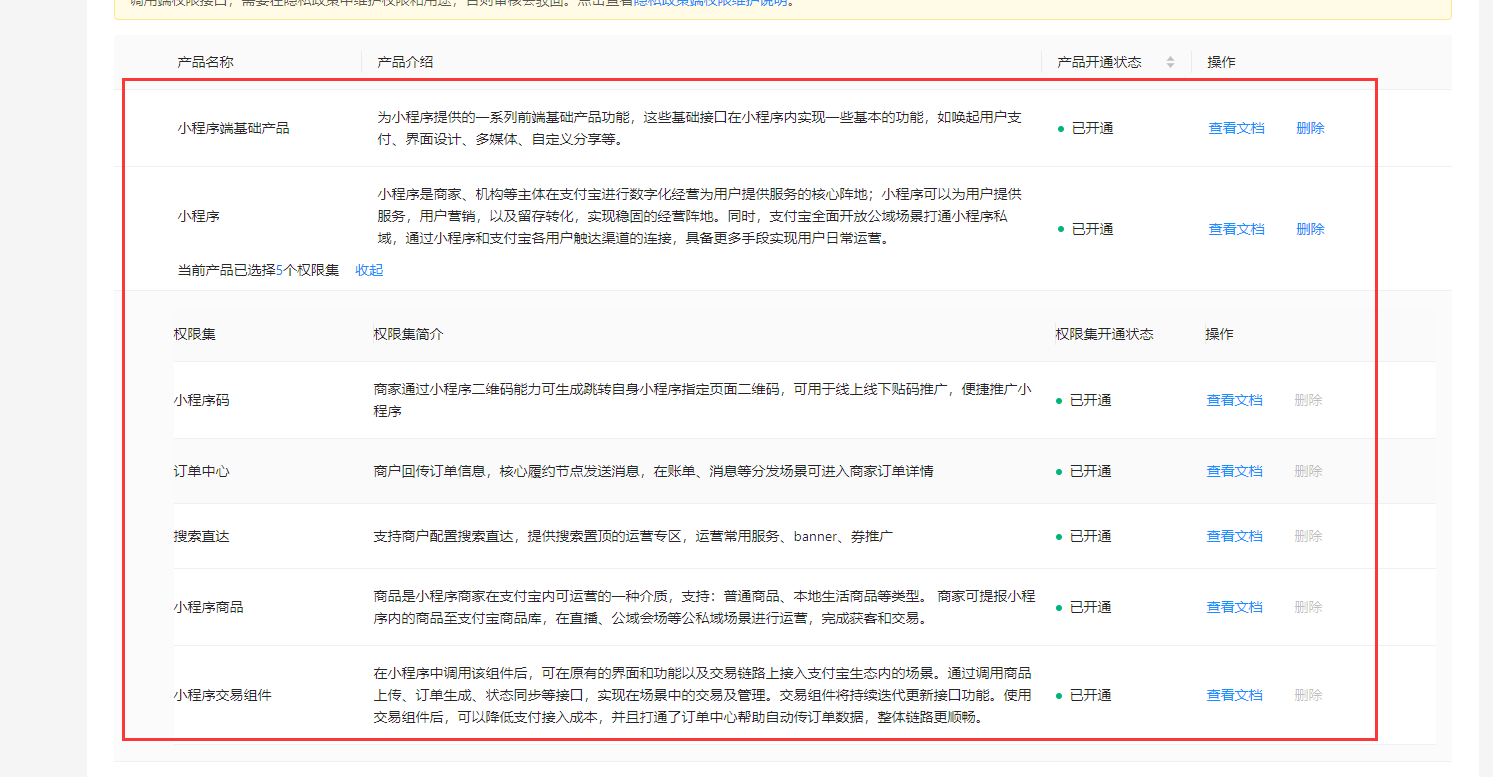1493x777 pixels.
Task: Click the 产品开通状态 column header text
Action: click(x=1098, y=62)
